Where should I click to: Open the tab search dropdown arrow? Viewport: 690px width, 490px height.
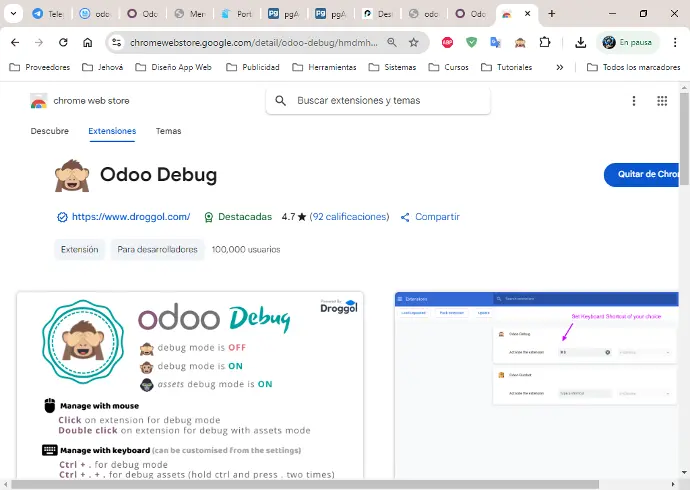tap(14, 14)
